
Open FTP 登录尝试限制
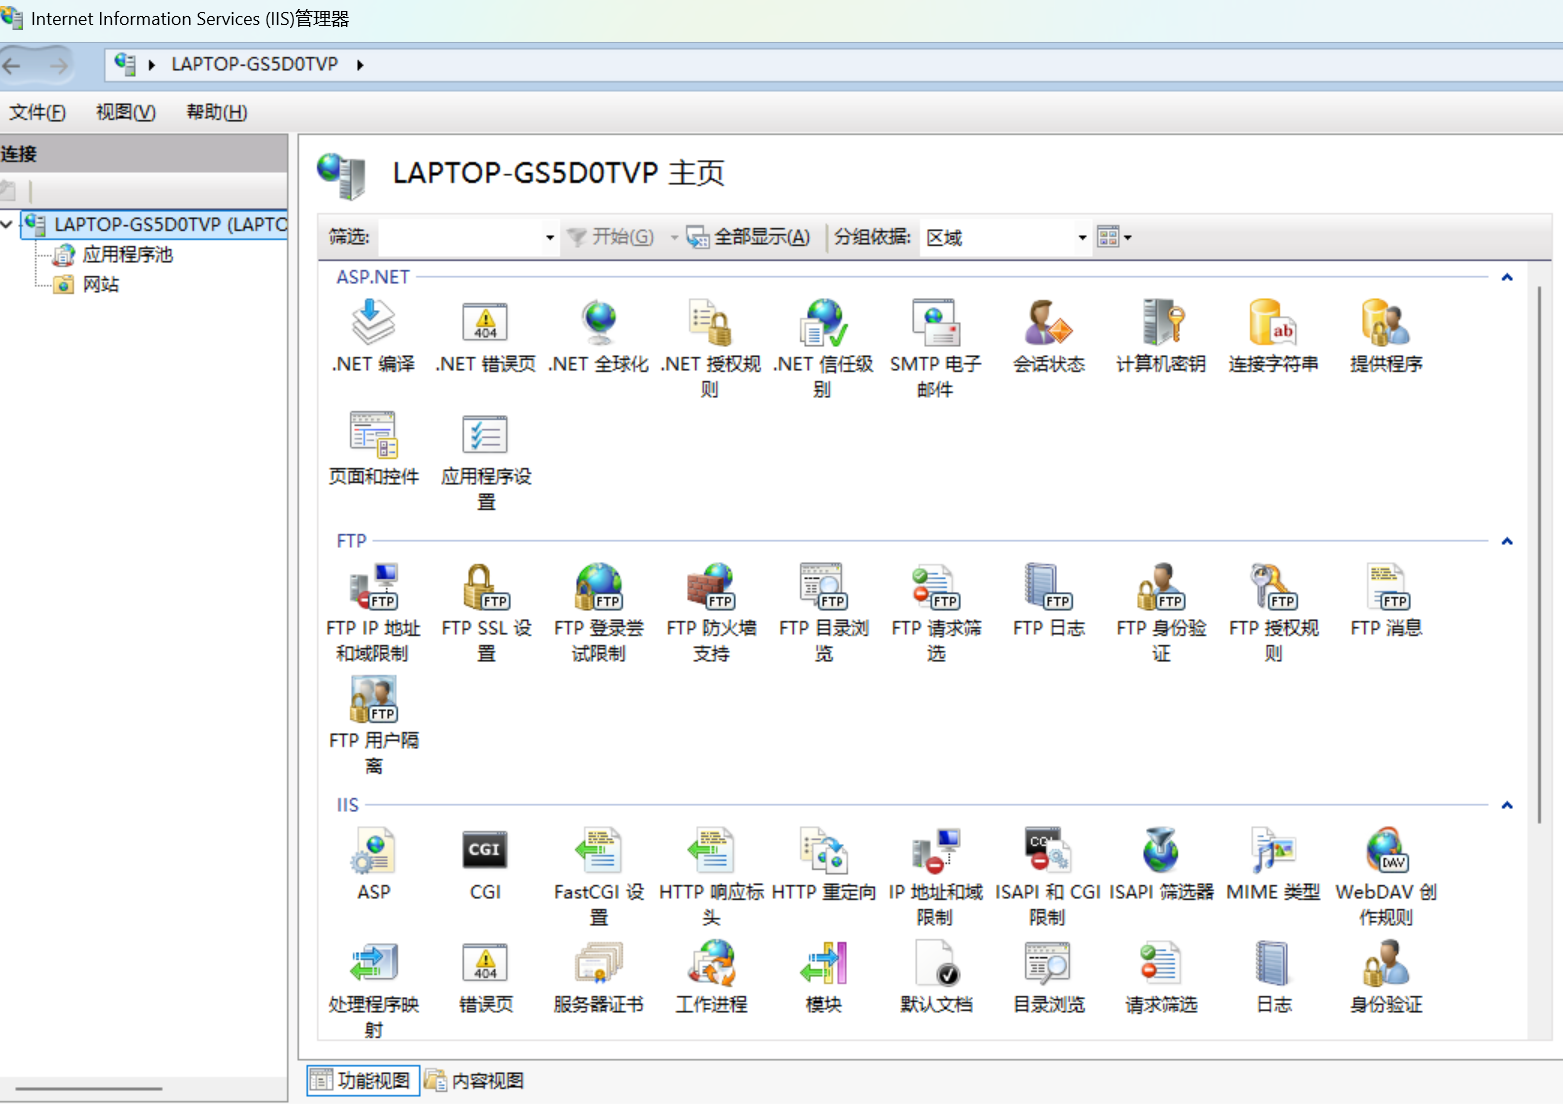[x=598, y=612]
